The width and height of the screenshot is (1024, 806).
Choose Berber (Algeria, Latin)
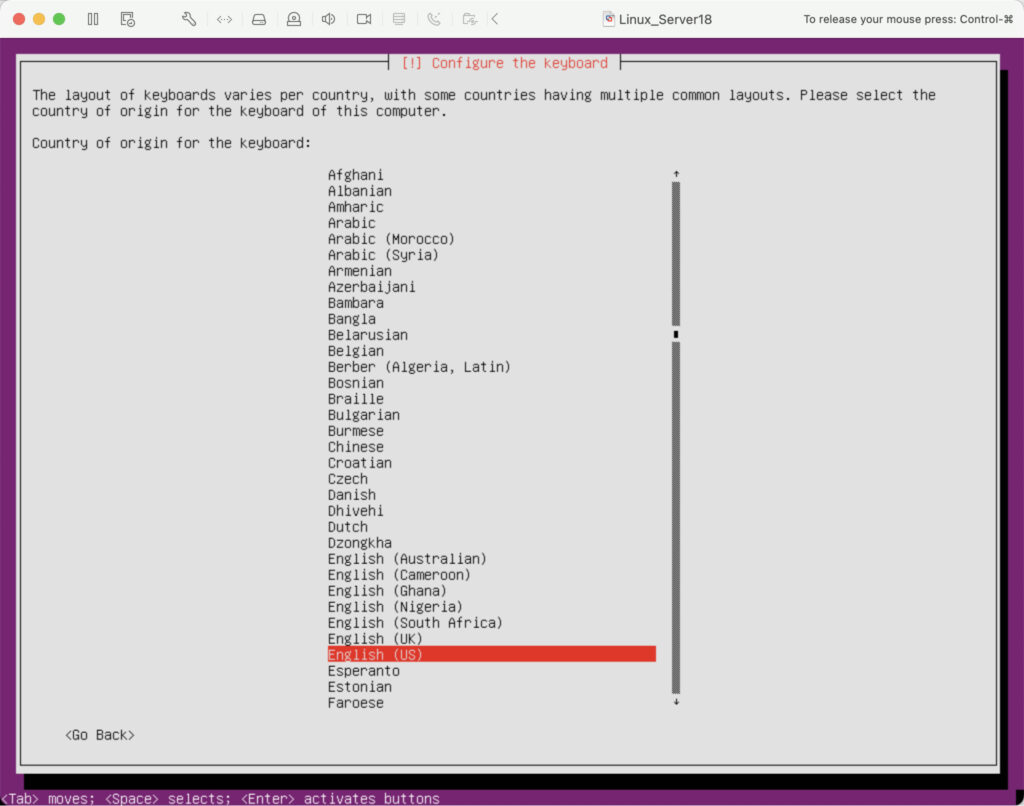(x=491, y=367)
